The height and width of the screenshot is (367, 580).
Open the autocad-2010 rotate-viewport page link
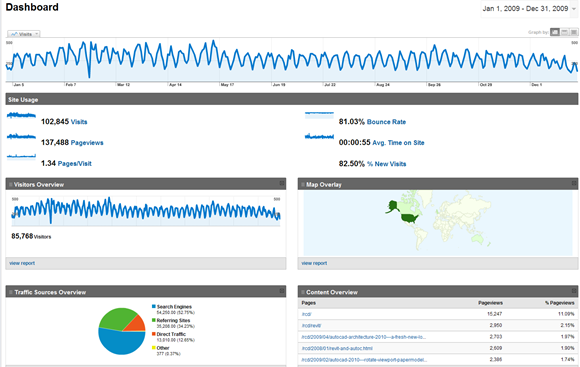click(364, 360)
